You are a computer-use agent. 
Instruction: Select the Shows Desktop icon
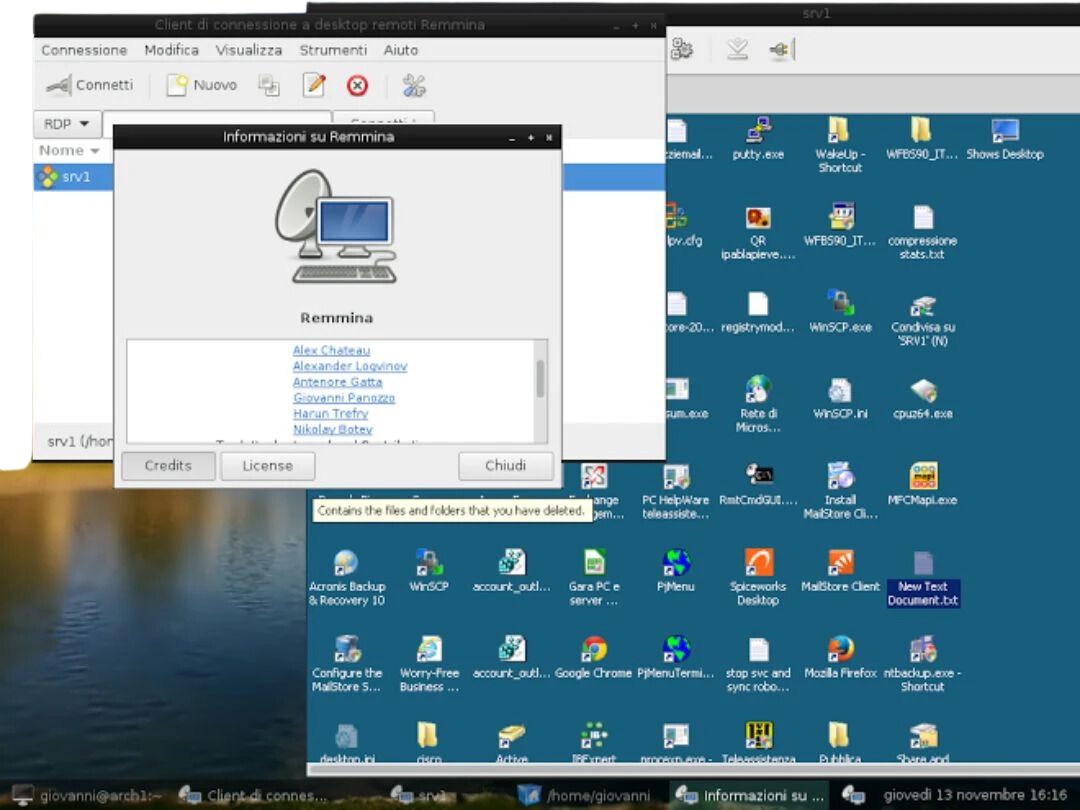[1005, 139]
